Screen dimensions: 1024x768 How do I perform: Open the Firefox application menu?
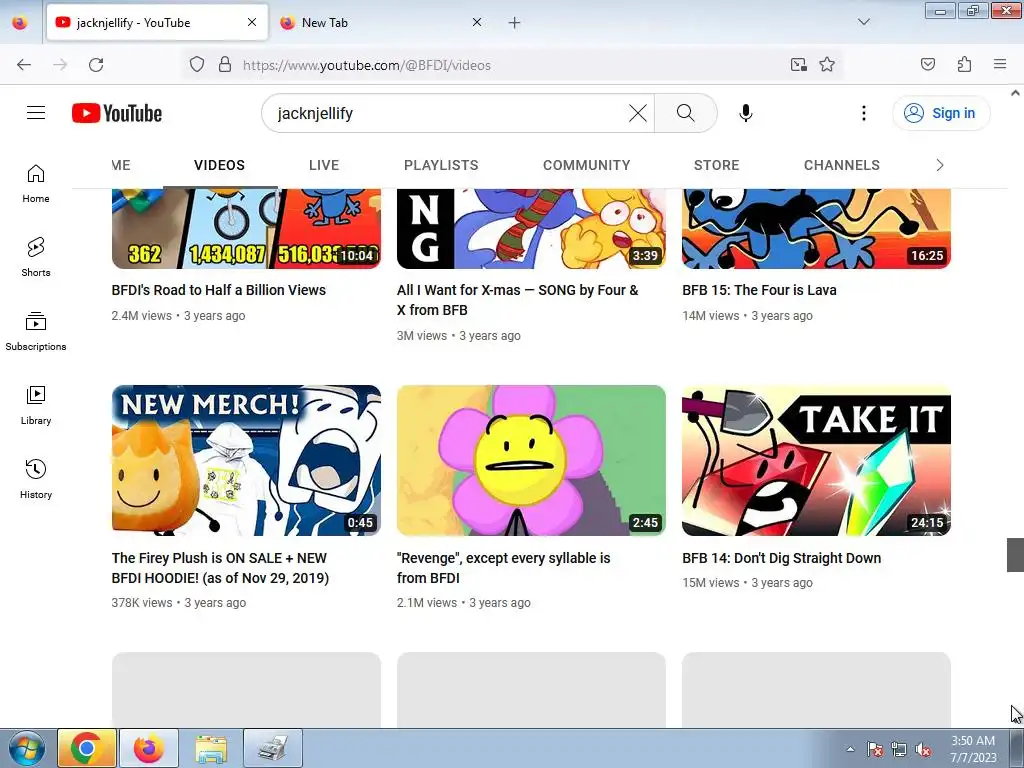1000,65
